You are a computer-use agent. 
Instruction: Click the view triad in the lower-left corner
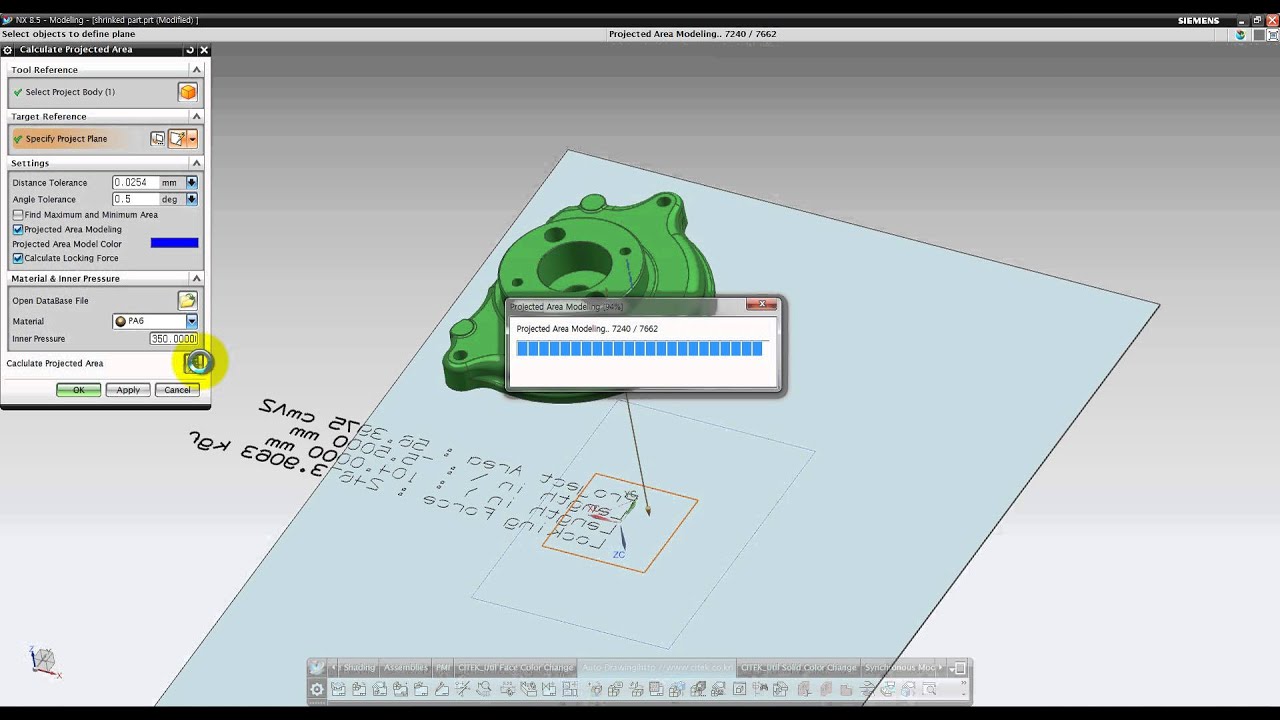(x=43, y=660)
